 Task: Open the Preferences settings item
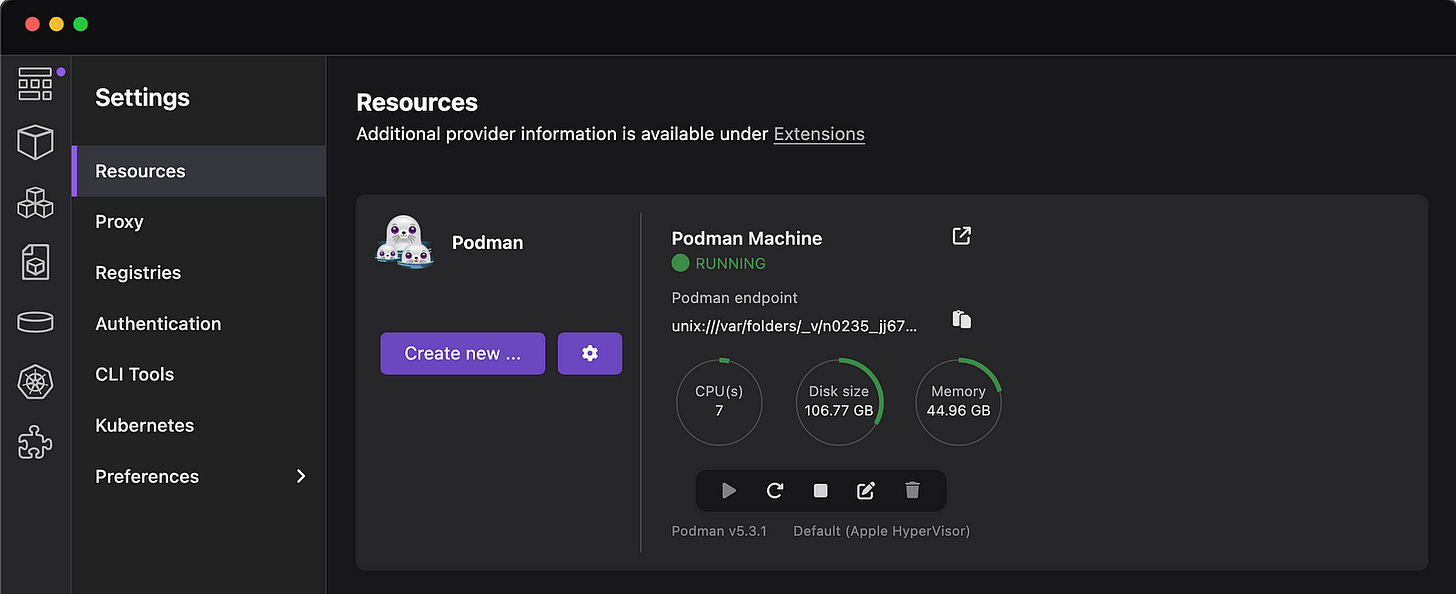[x=199, y=476]
